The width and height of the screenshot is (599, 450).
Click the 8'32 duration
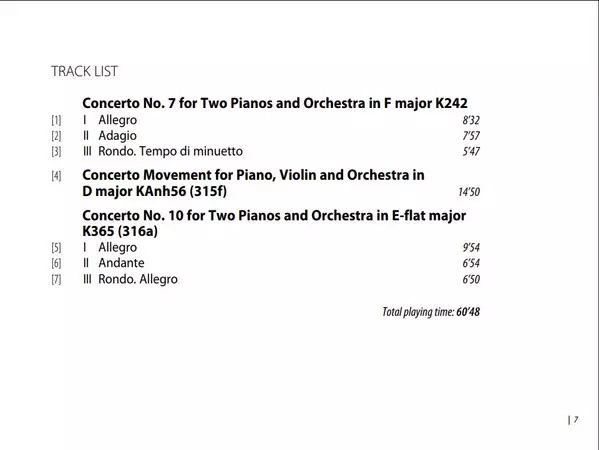(471, 120)
